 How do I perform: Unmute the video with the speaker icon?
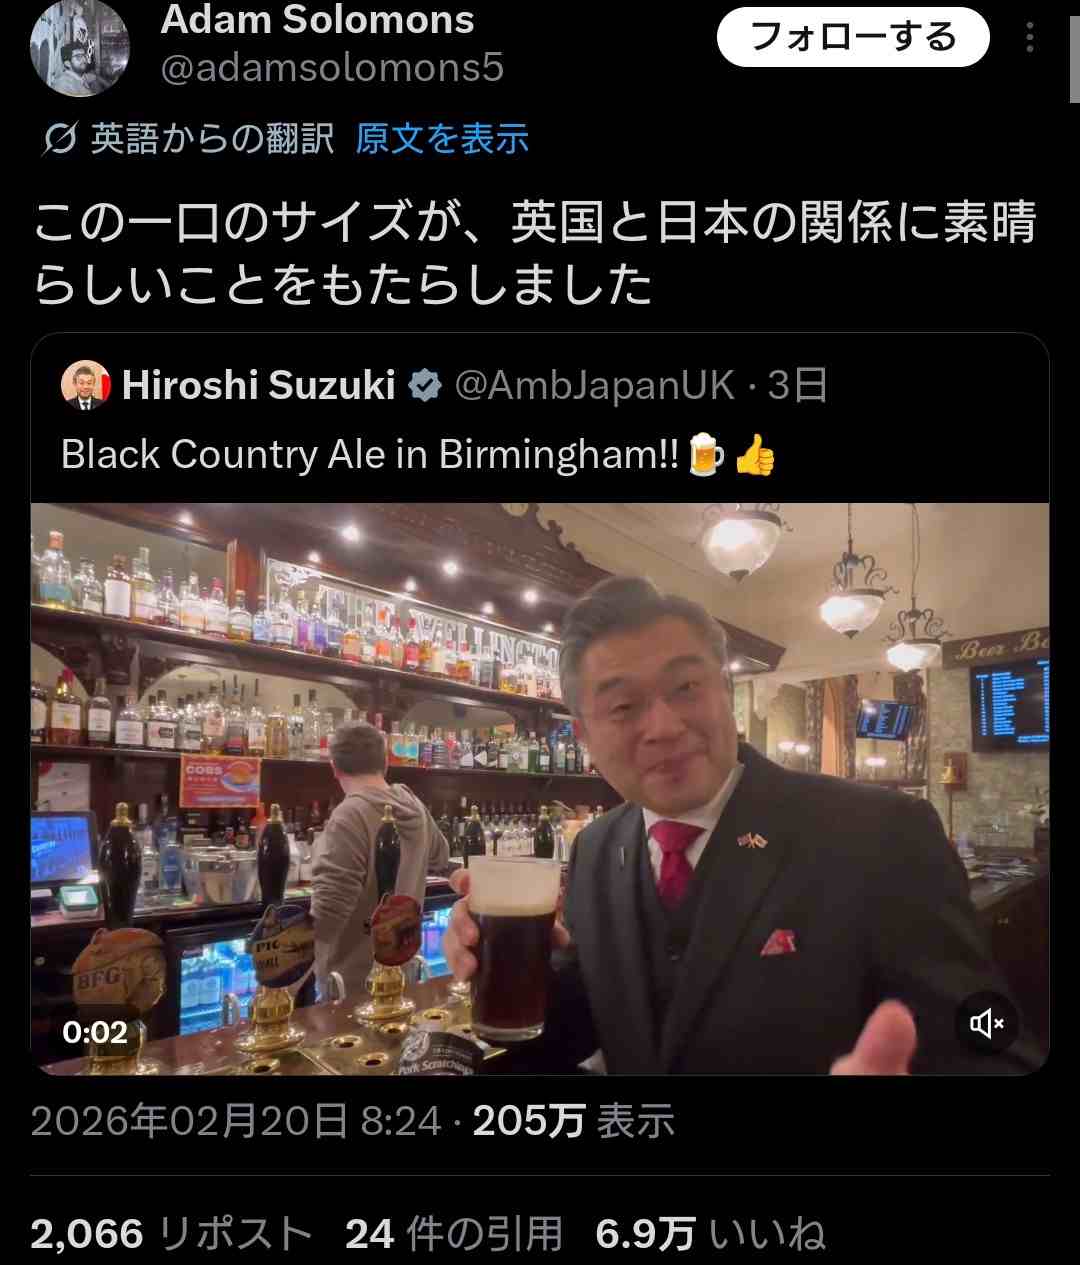[986, 1023]
